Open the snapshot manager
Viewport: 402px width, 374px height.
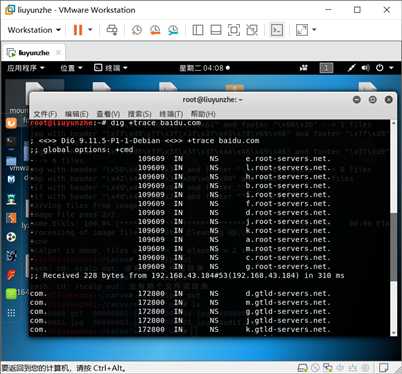click(x=173, y=30)
